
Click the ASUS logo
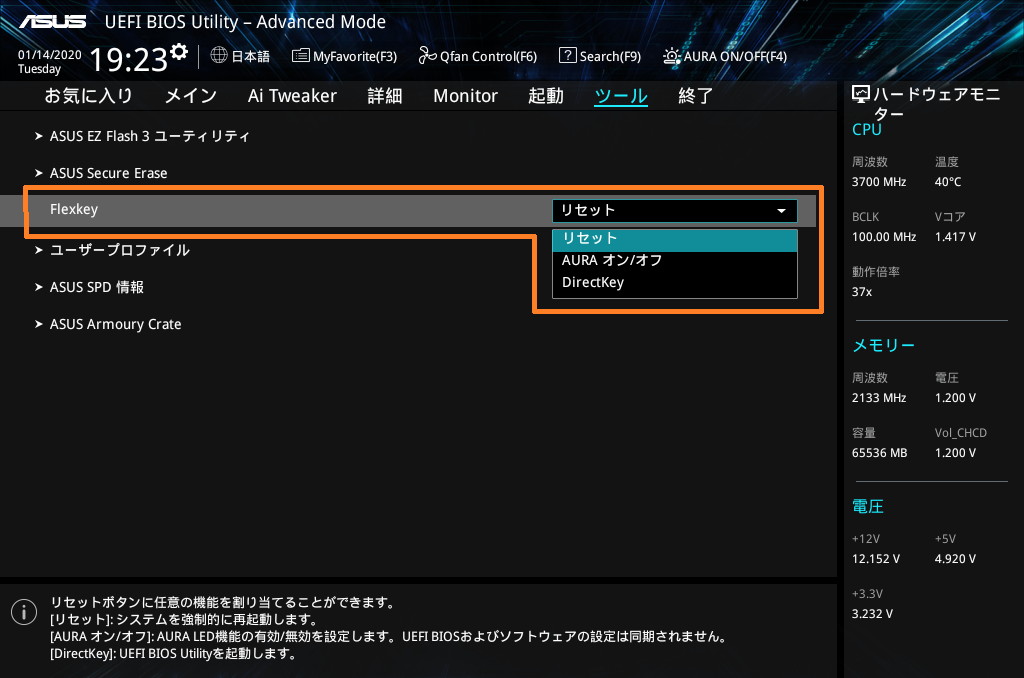click(52, 22)
